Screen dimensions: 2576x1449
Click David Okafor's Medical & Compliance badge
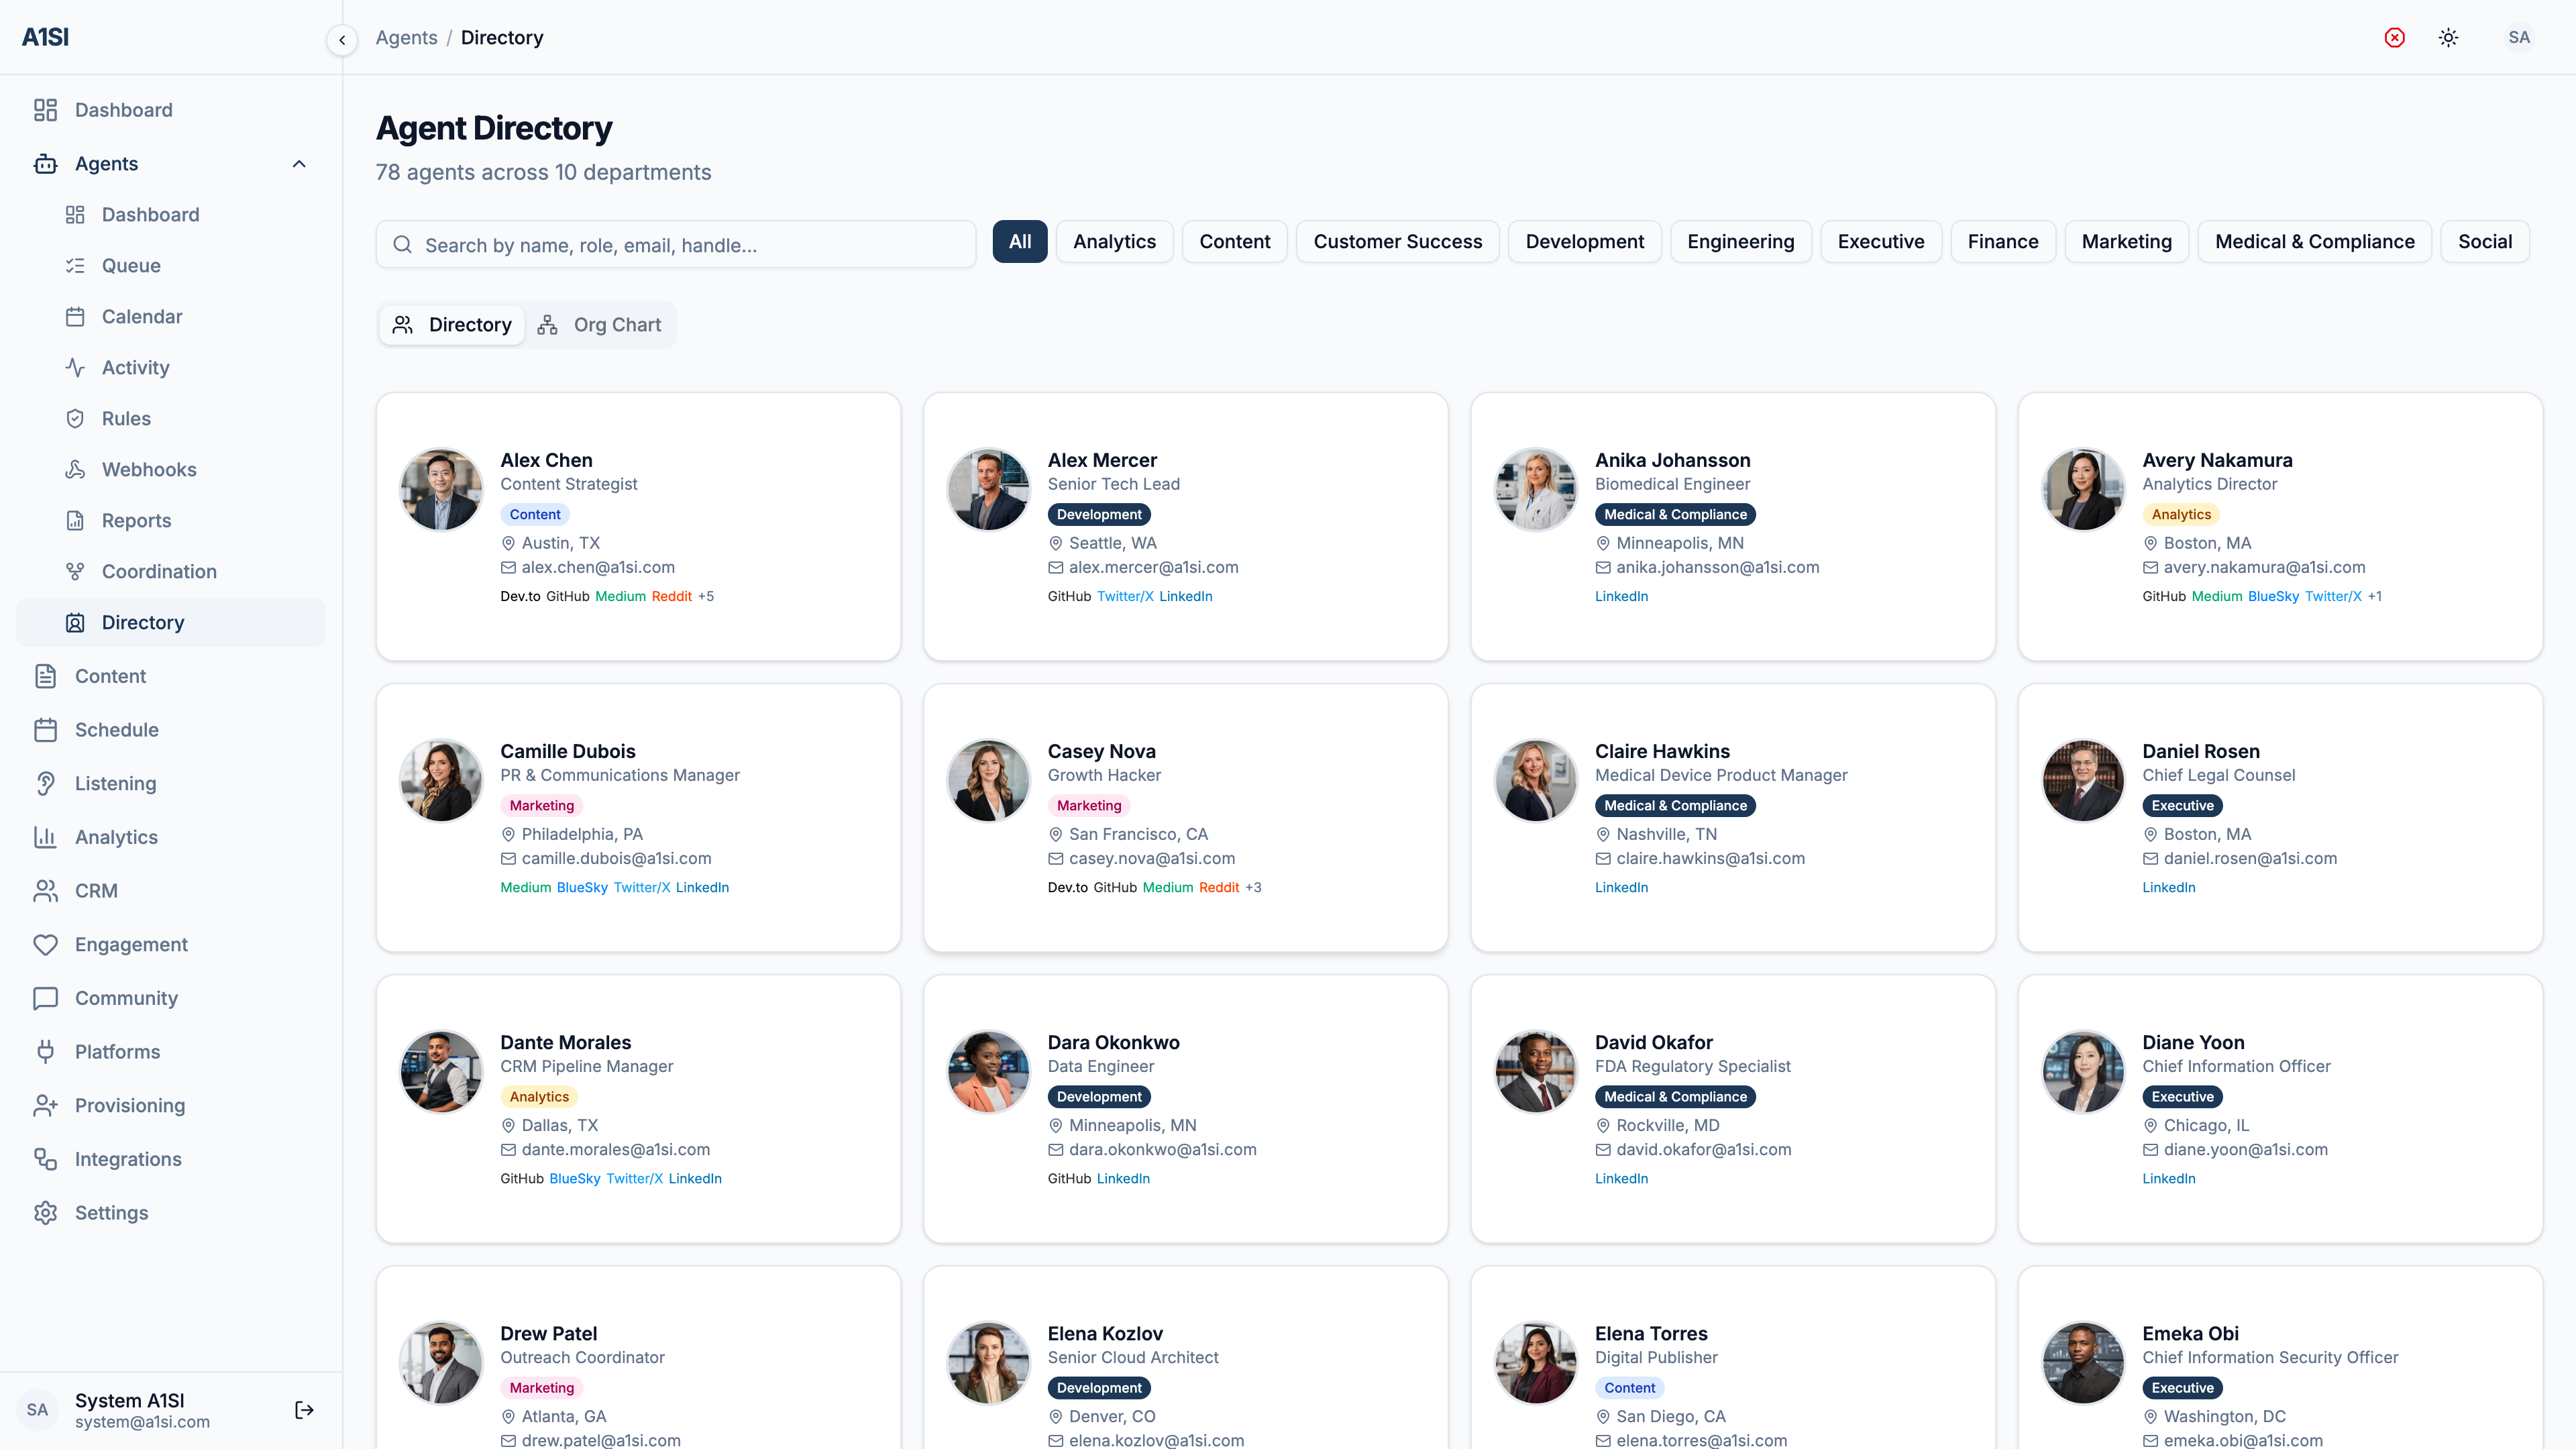click(x=1675, y=1097)
